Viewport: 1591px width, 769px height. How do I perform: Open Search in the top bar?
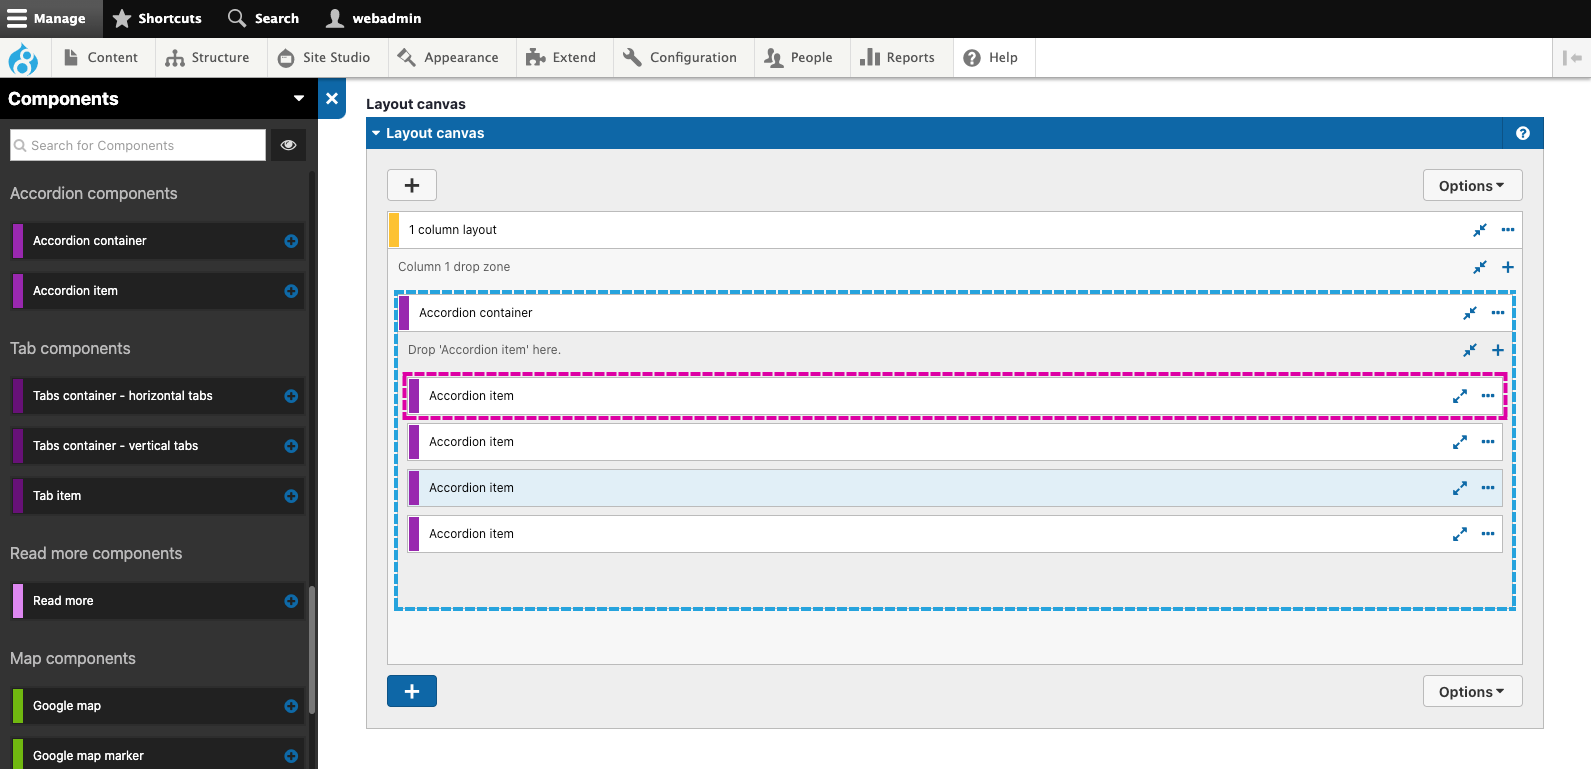(x=264, y=18)
